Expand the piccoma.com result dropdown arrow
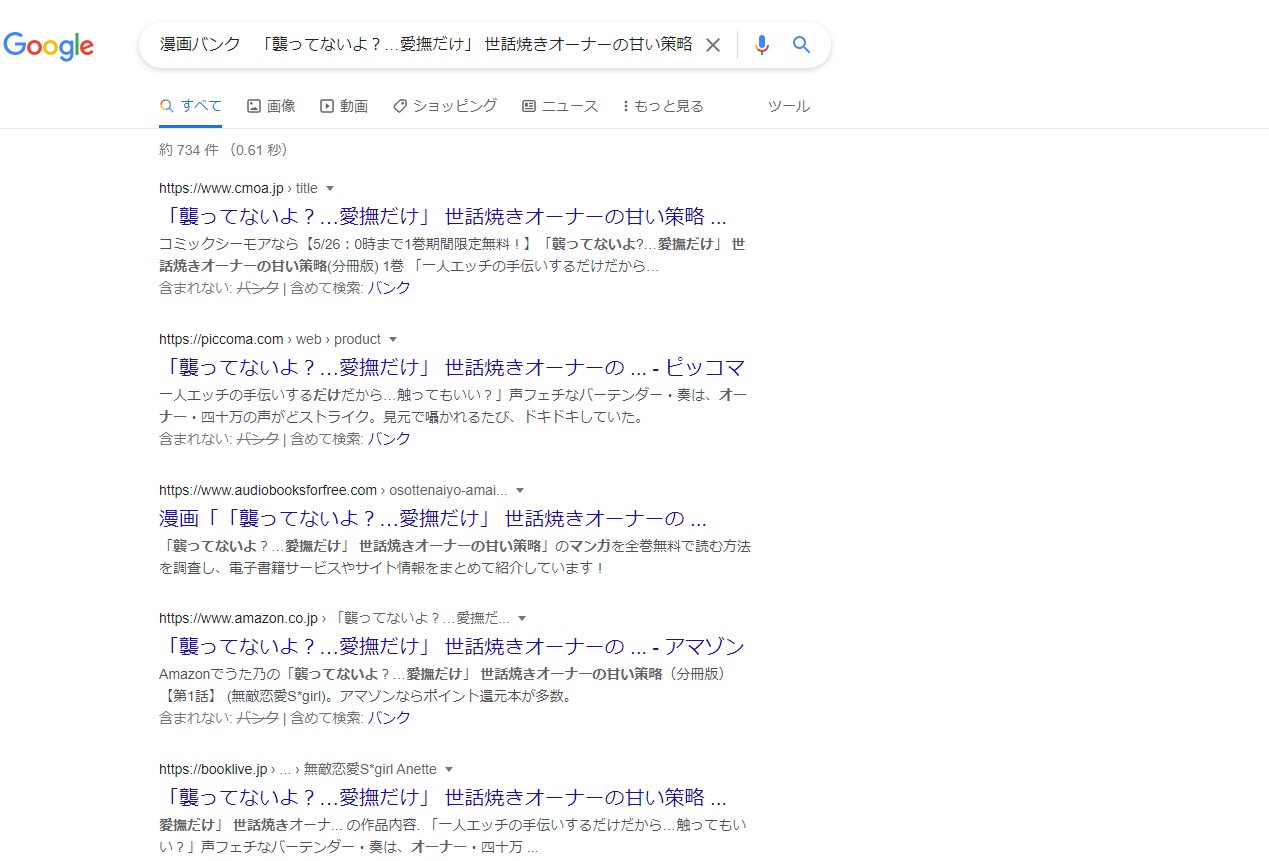1269x861 pixels. 393,339
